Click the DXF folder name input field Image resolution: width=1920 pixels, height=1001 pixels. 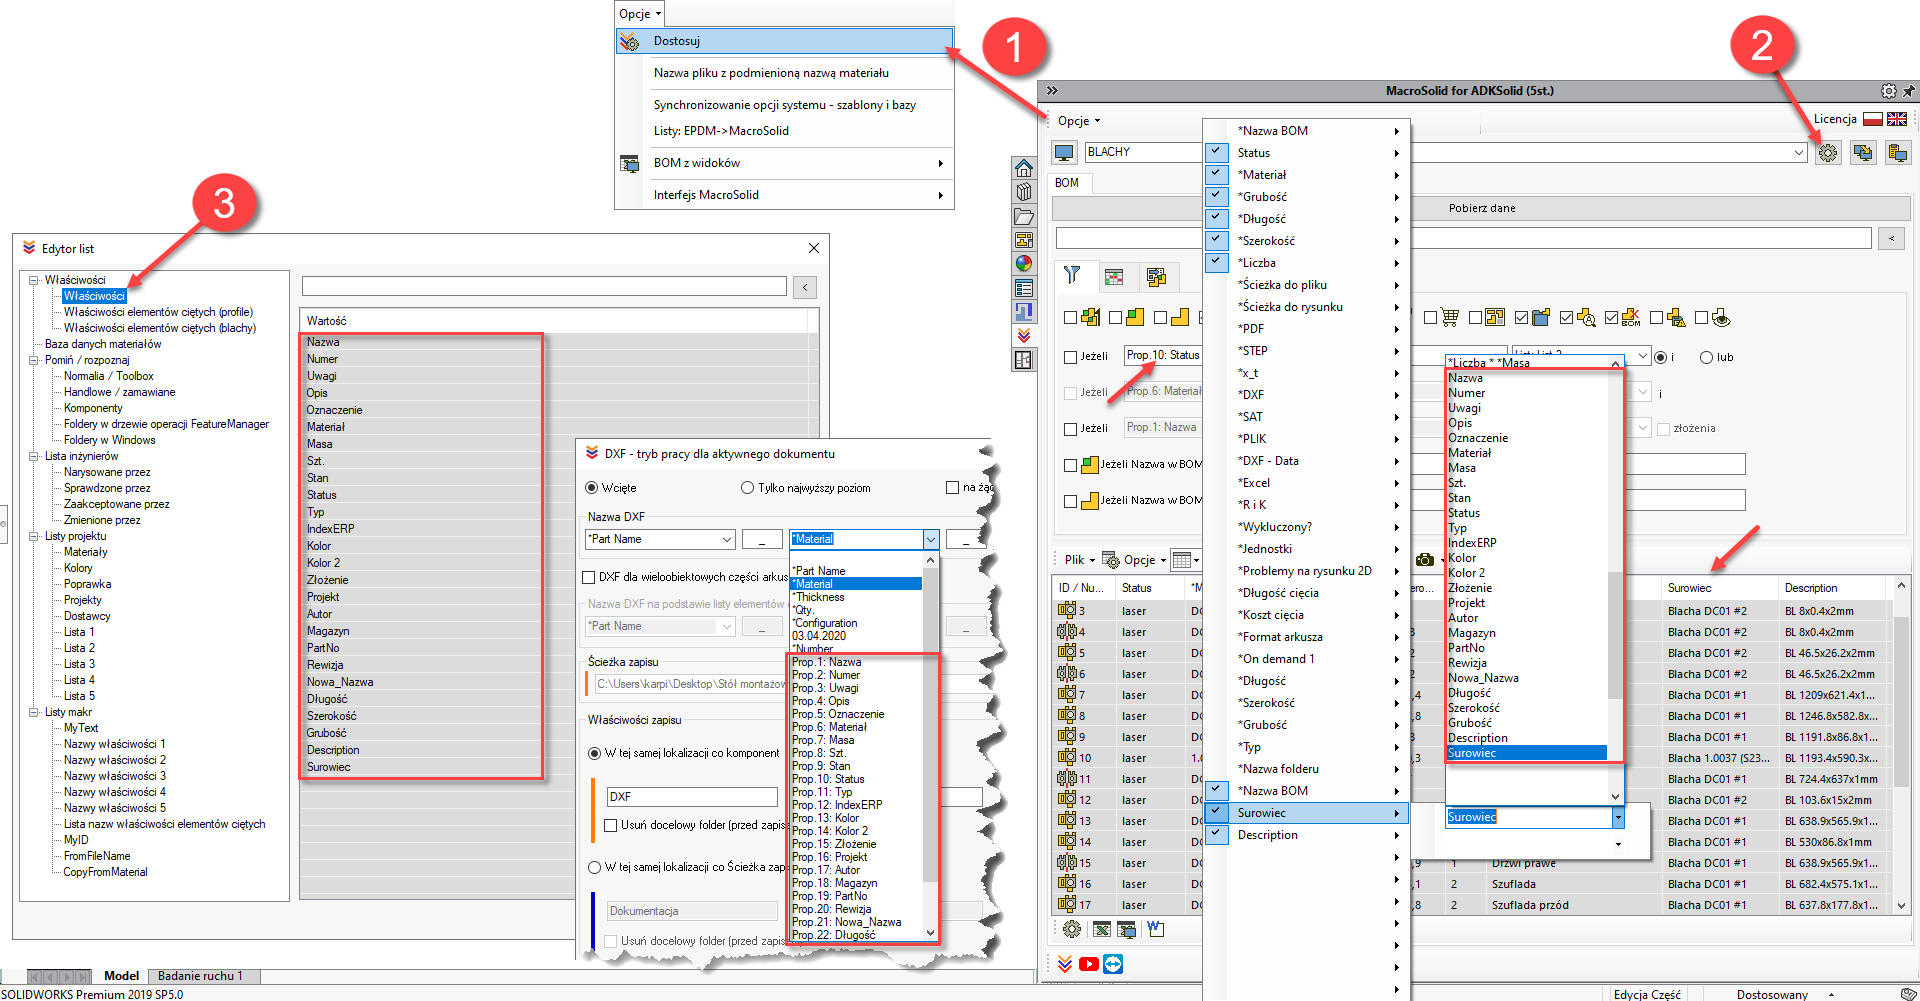point(692,797)
